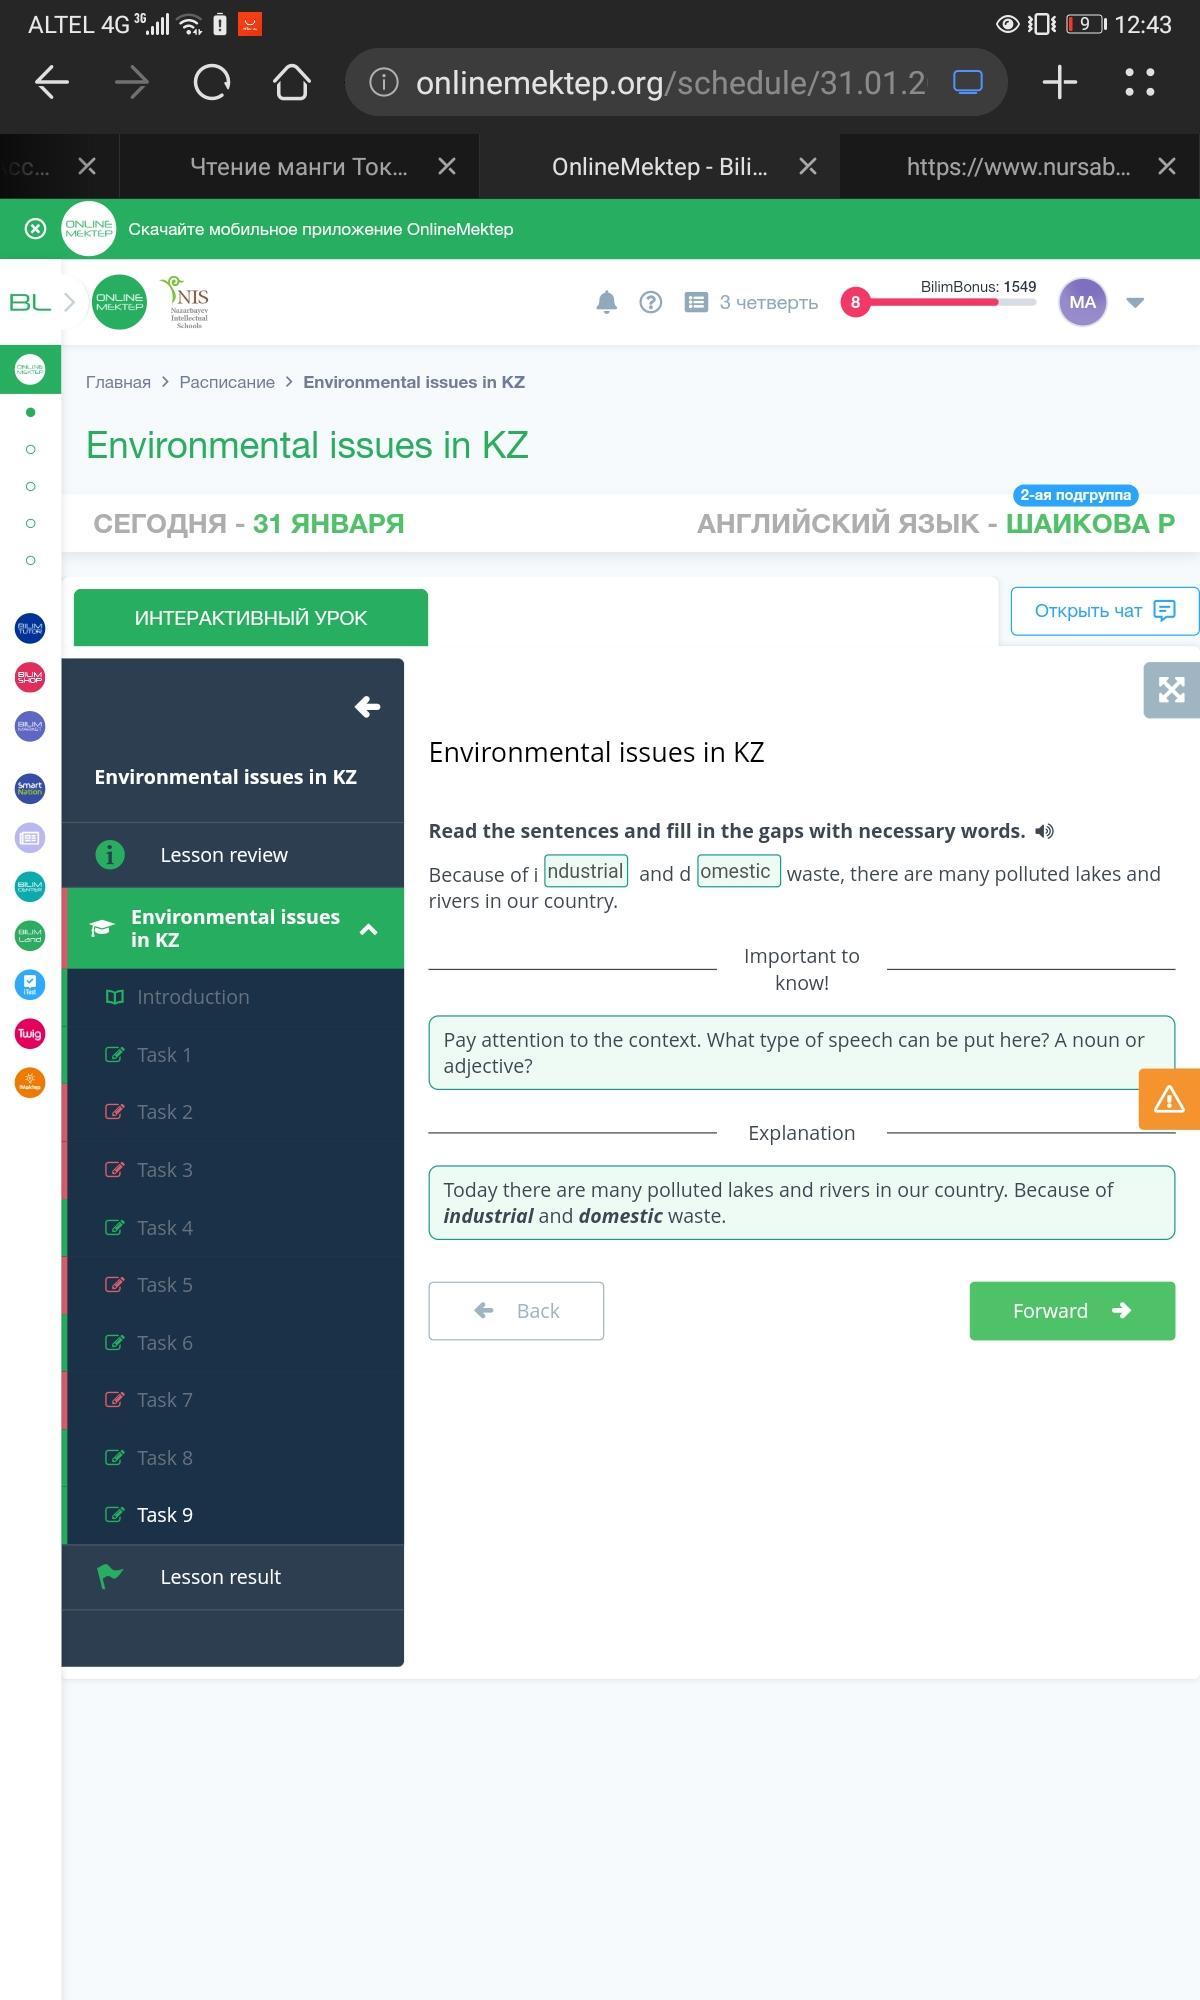Expand the BL side menu chevron

[69, 302]
